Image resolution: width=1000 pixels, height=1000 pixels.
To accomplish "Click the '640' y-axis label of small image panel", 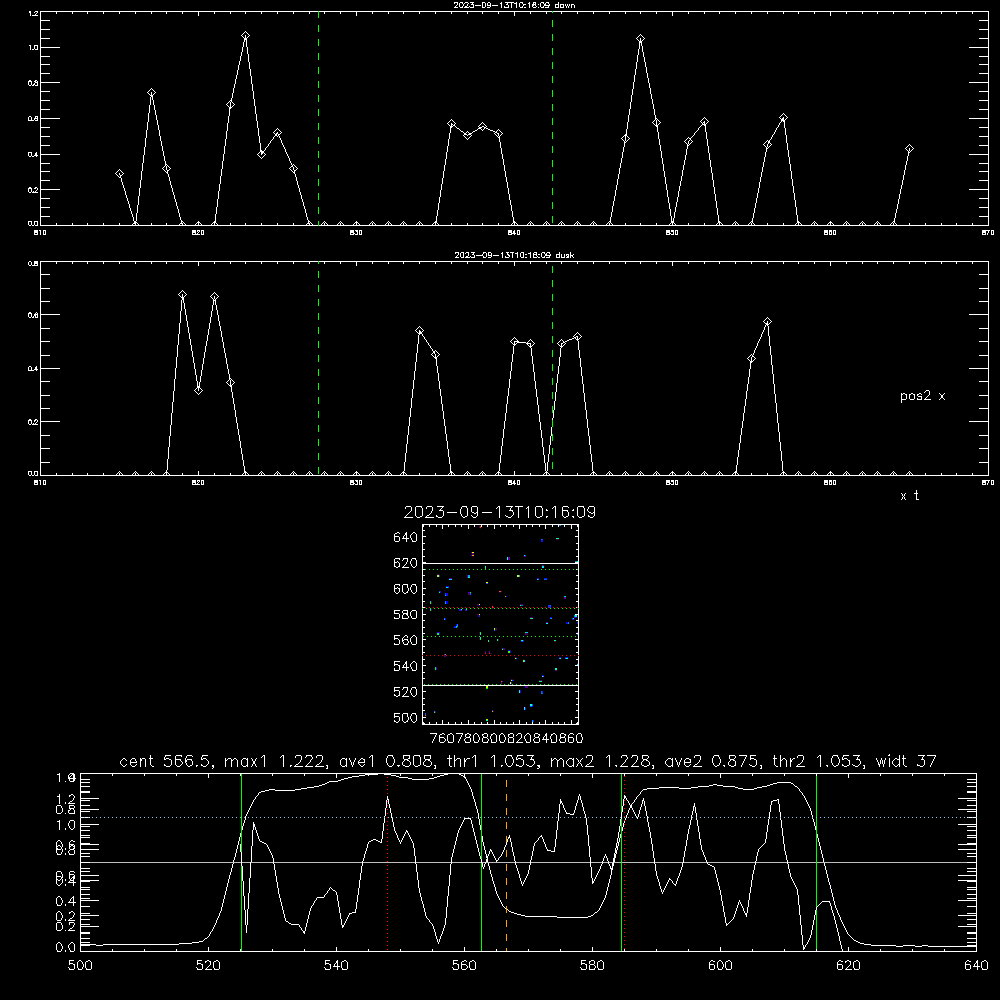I will coord(406,538).
